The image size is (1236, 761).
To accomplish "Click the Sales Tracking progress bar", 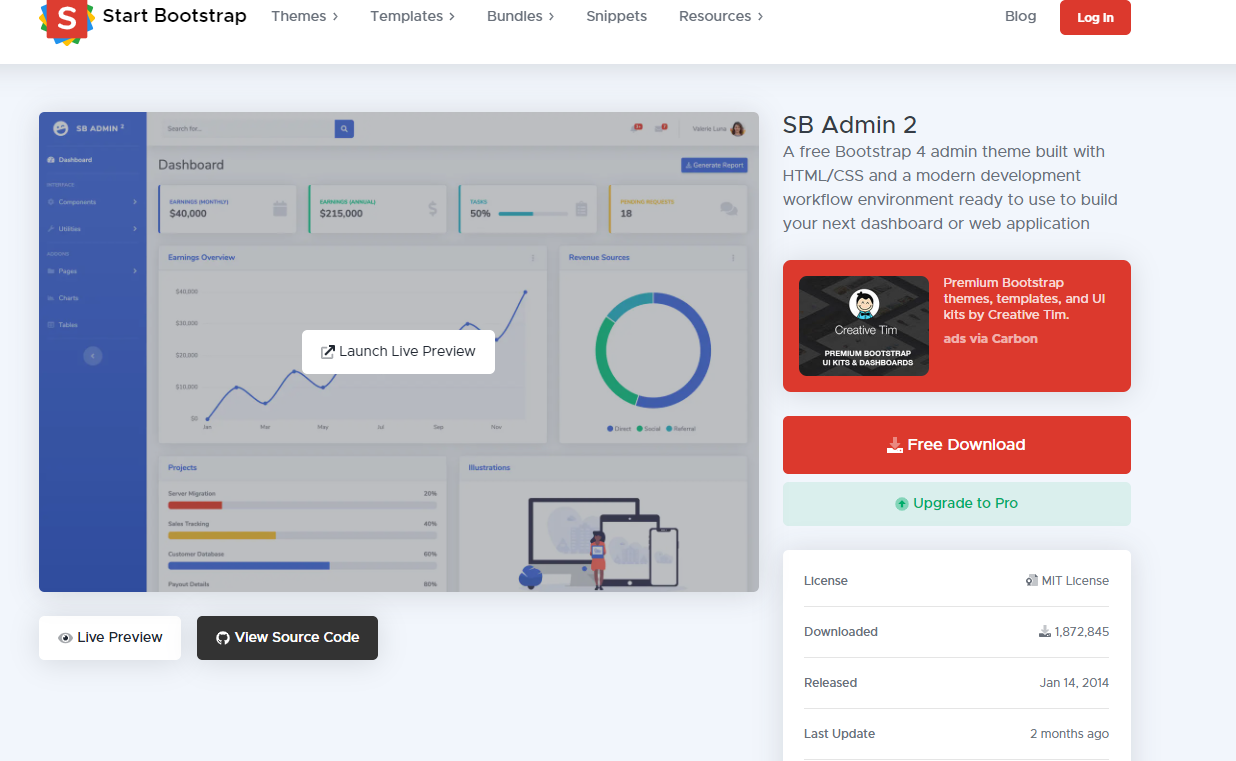I will (302, 535).
